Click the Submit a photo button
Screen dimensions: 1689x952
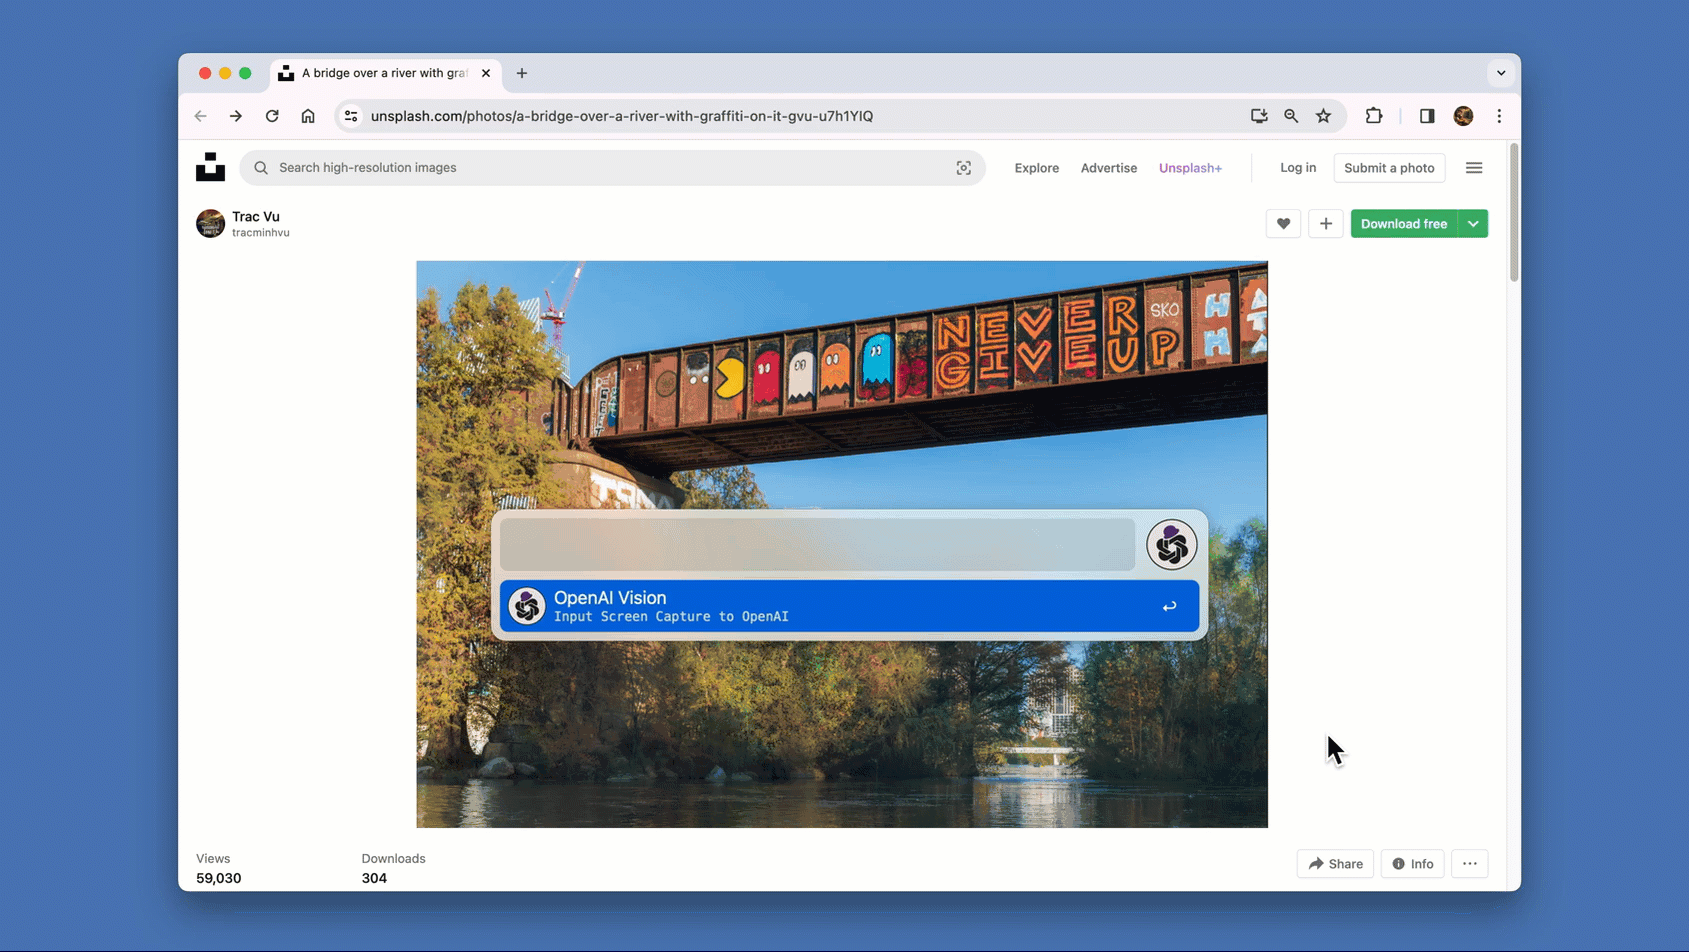(x=1389, y=168)
